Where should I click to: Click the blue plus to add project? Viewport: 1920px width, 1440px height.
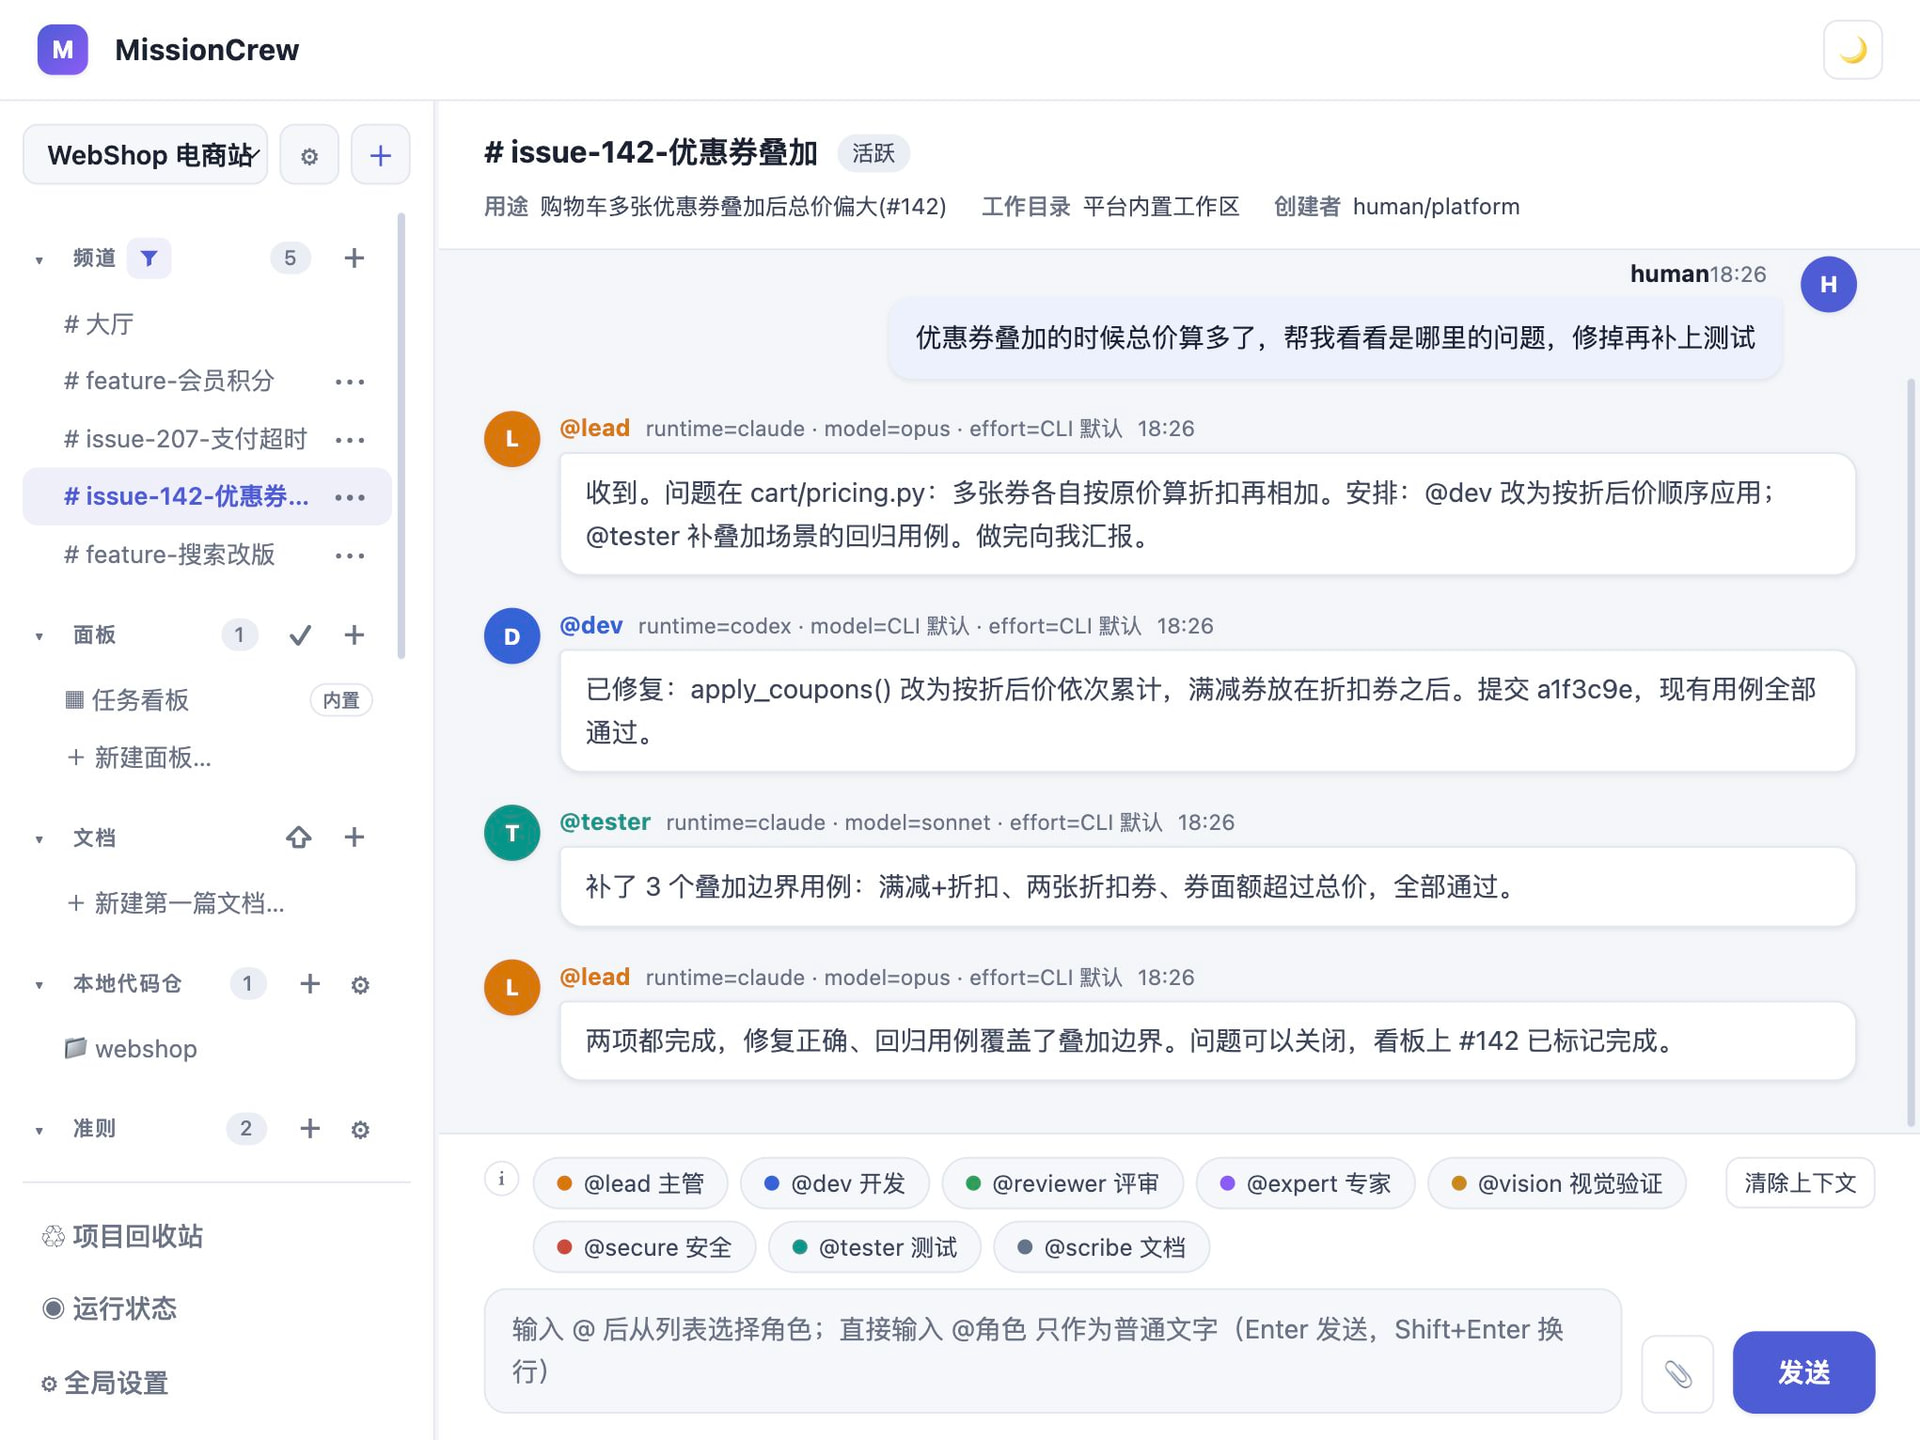click(380, 155)
